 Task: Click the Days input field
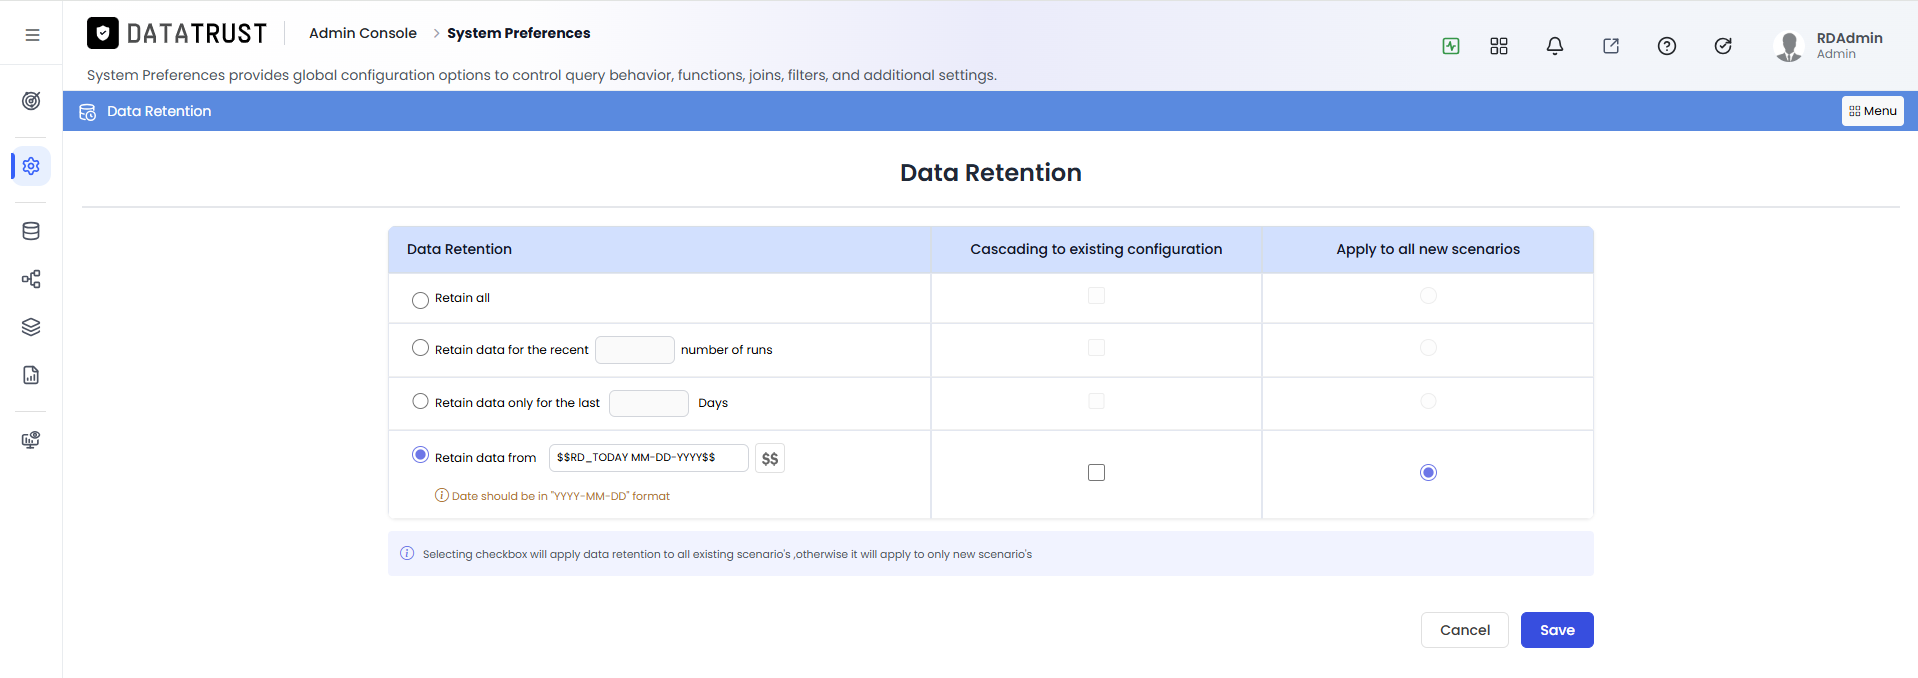click(x=649, y=403)
